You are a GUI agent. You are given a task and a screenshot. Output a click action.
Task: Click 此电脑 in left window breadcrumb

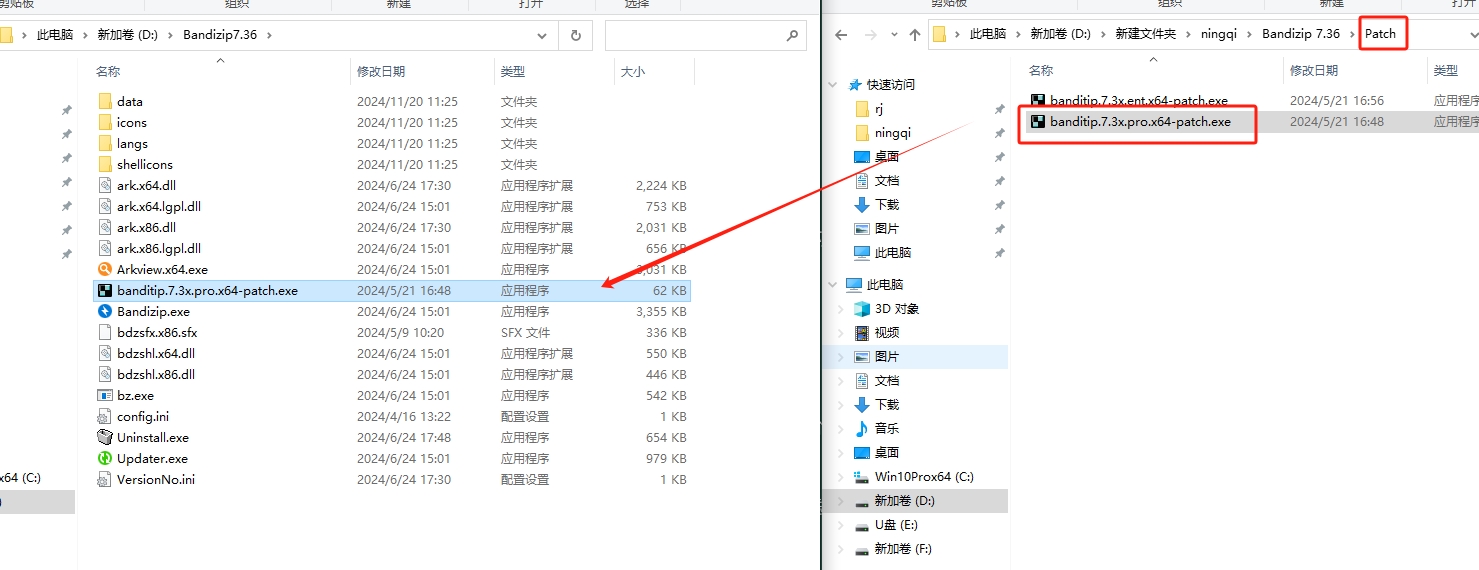click(x=55, y=35)
